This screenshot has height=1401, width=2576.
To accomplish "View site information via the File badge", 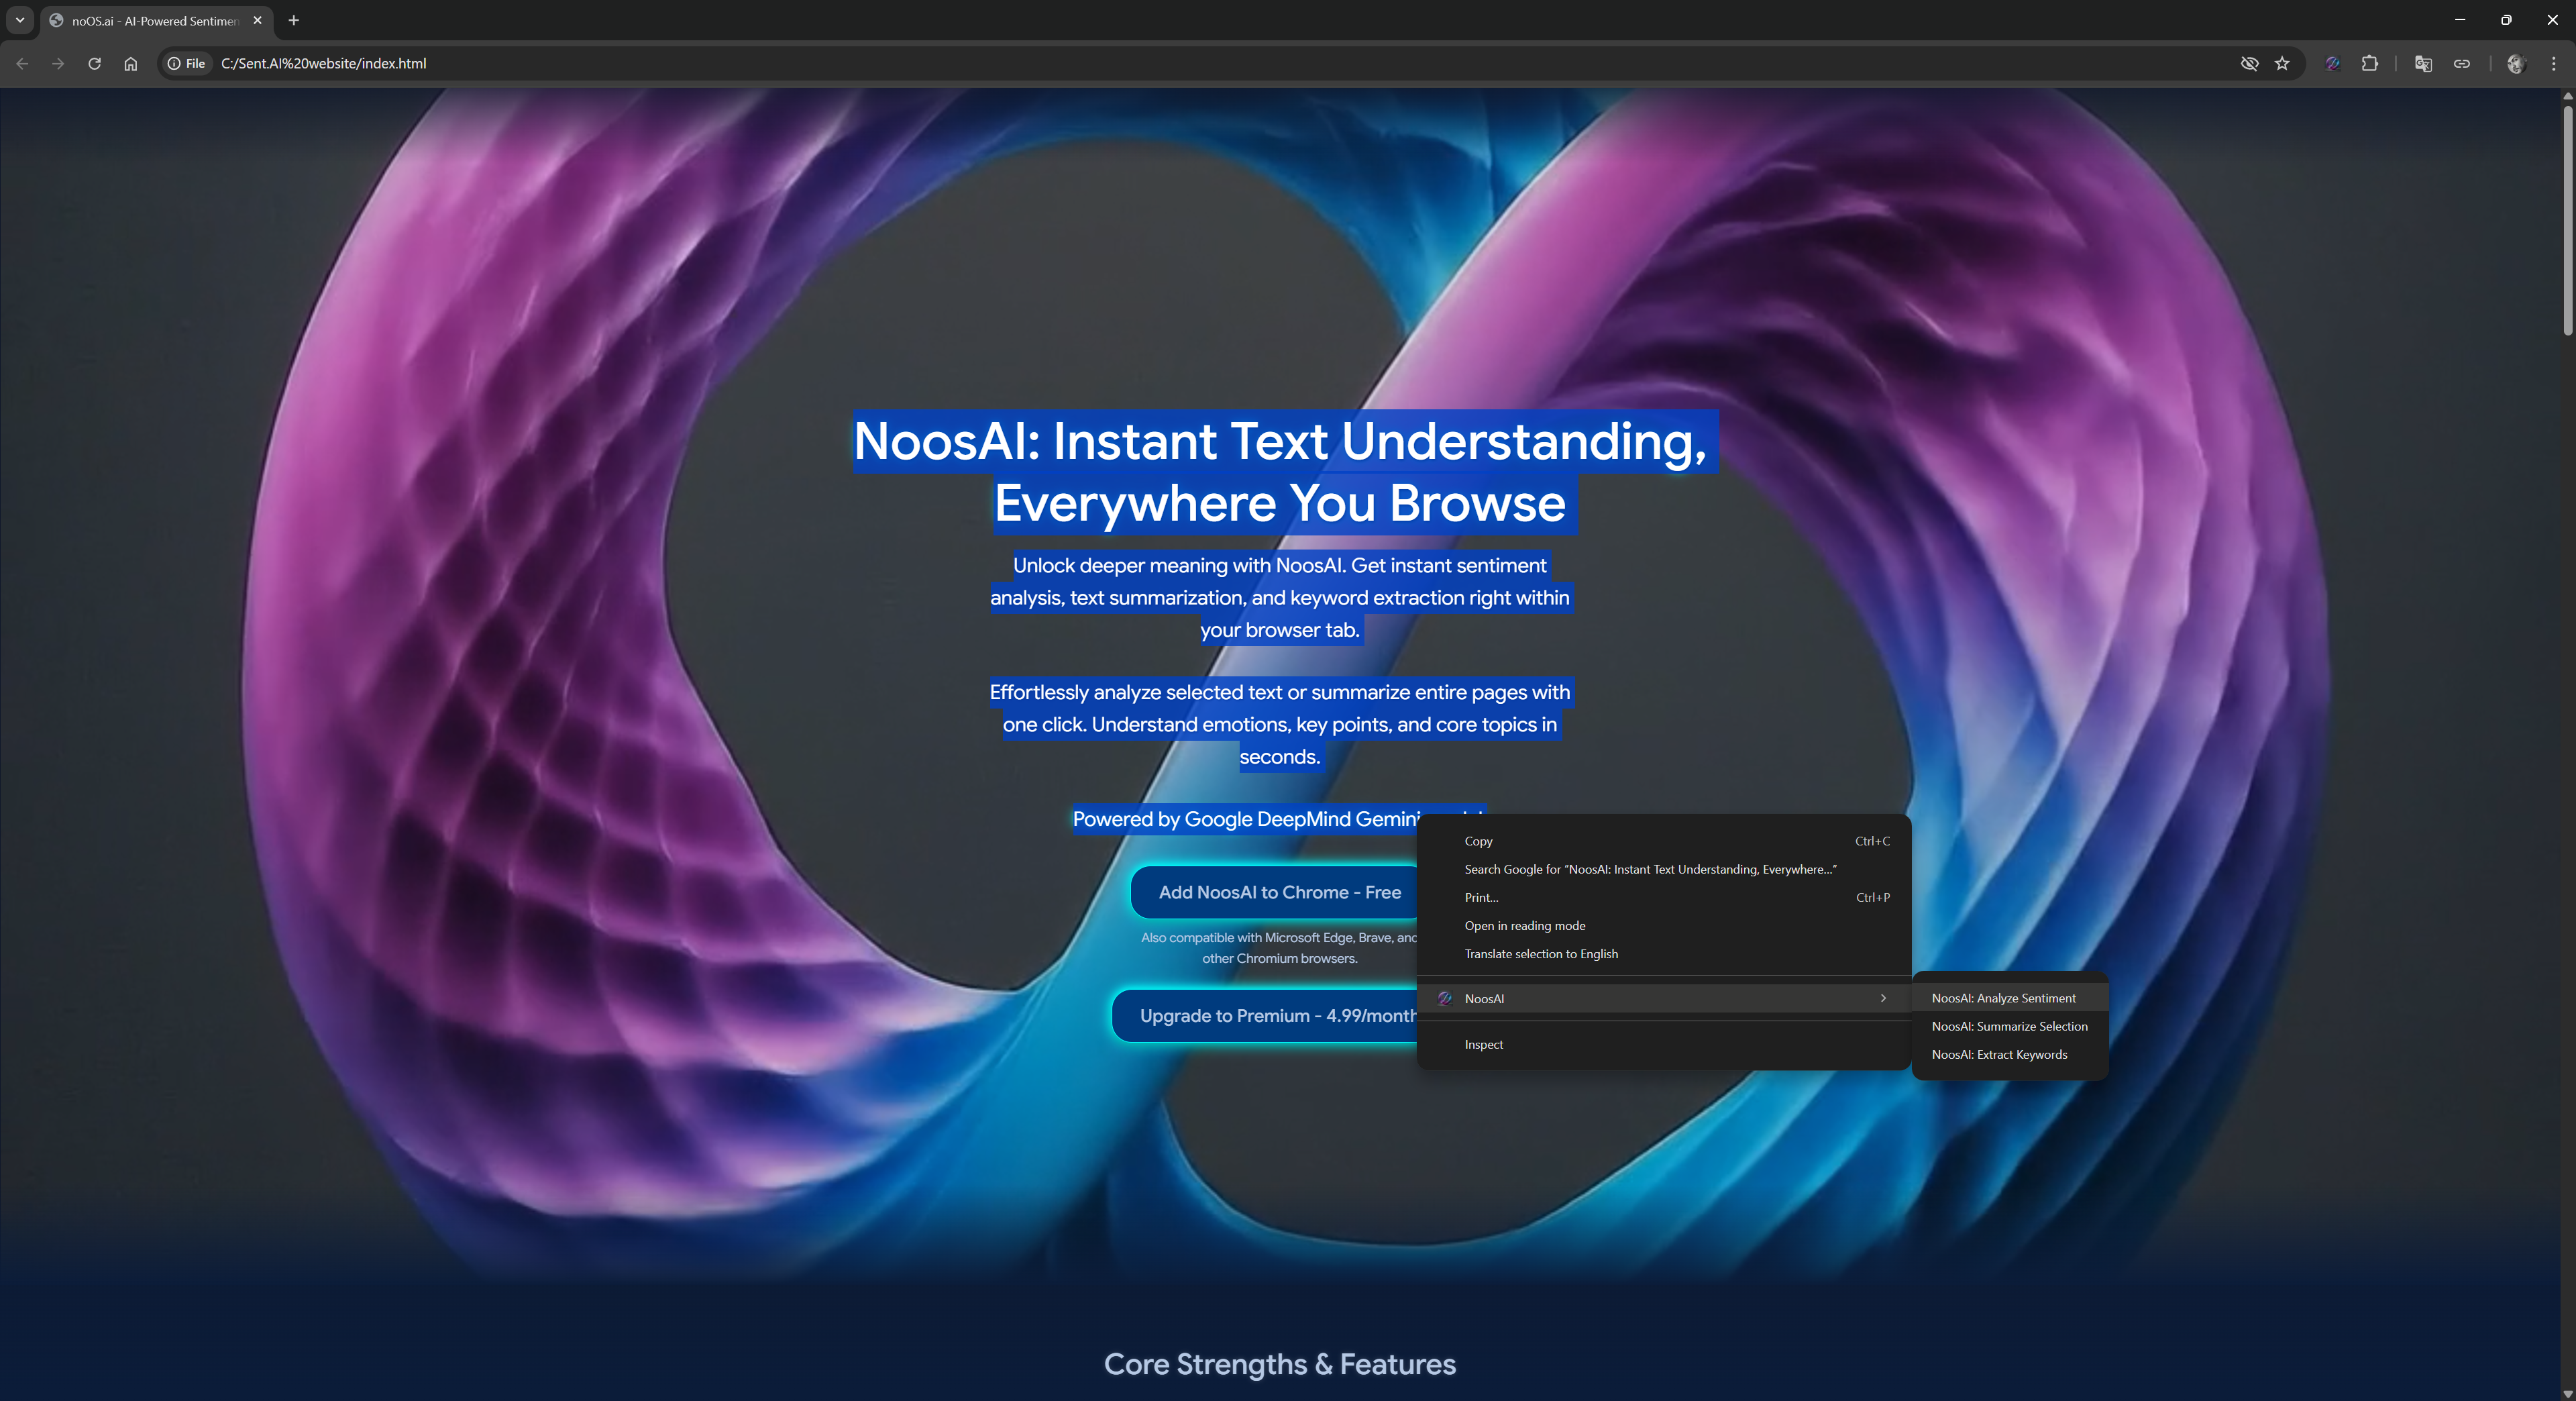I will [x=187, y=63].
